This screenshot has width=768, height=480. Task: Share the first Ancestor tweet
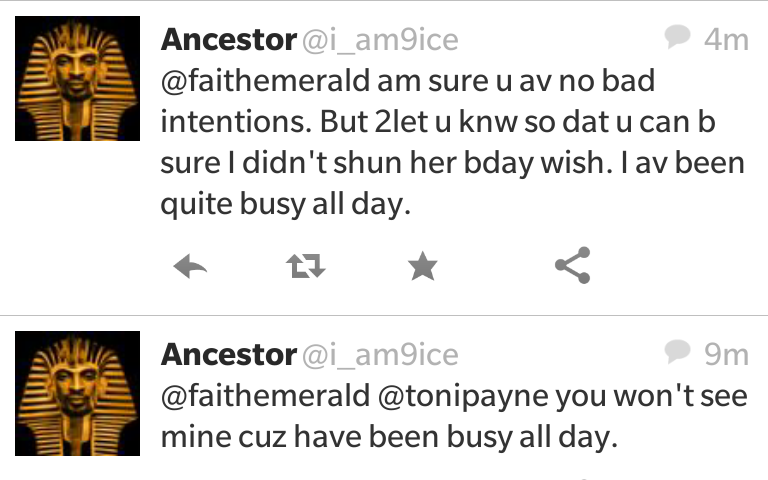[573, 265]
